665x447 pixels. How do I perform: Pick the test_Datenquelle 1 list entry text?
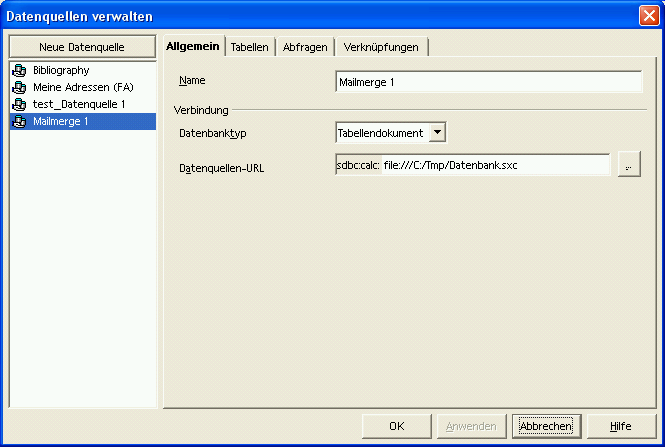point(79,105)
